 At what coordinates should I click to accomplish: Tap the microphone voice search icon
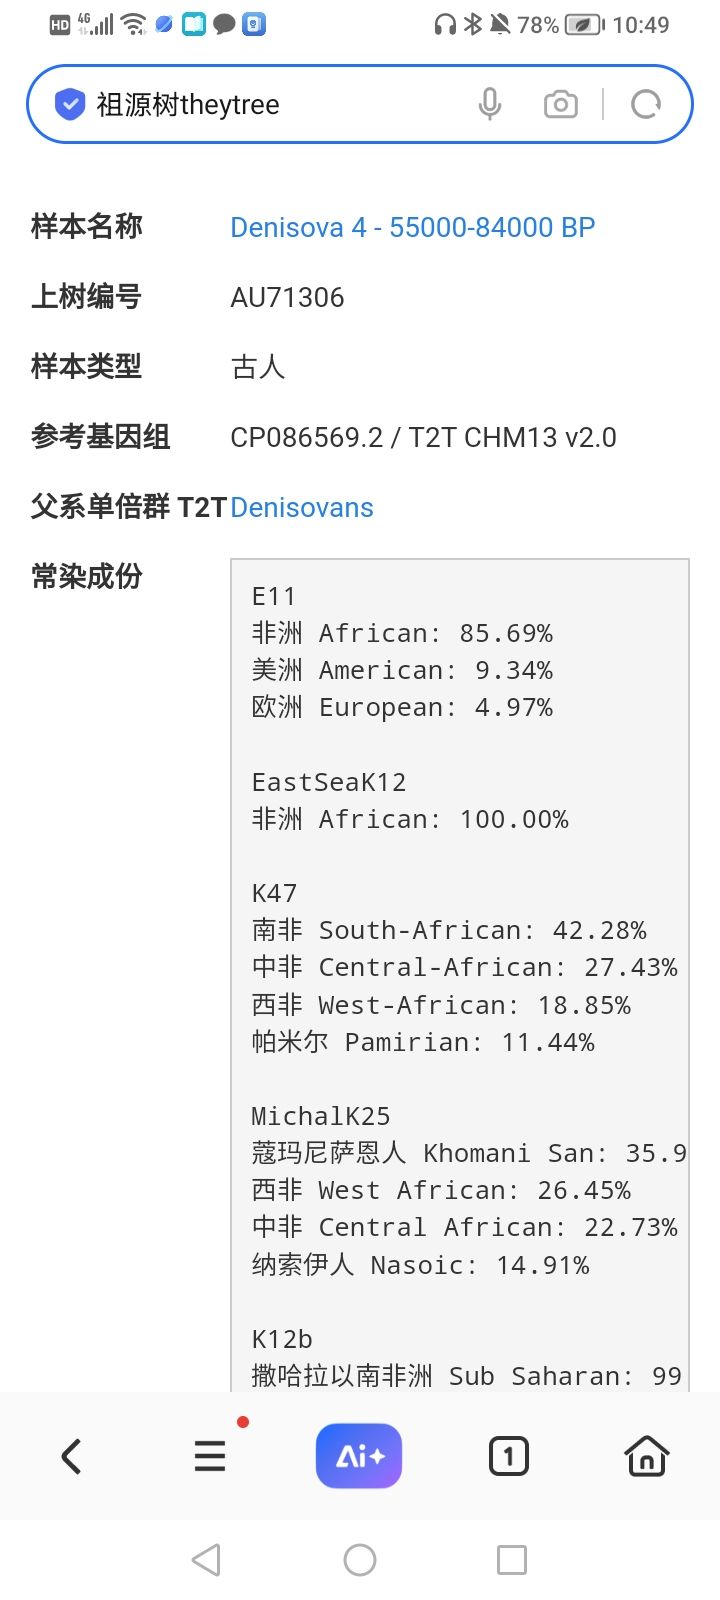tap(489, 104)
